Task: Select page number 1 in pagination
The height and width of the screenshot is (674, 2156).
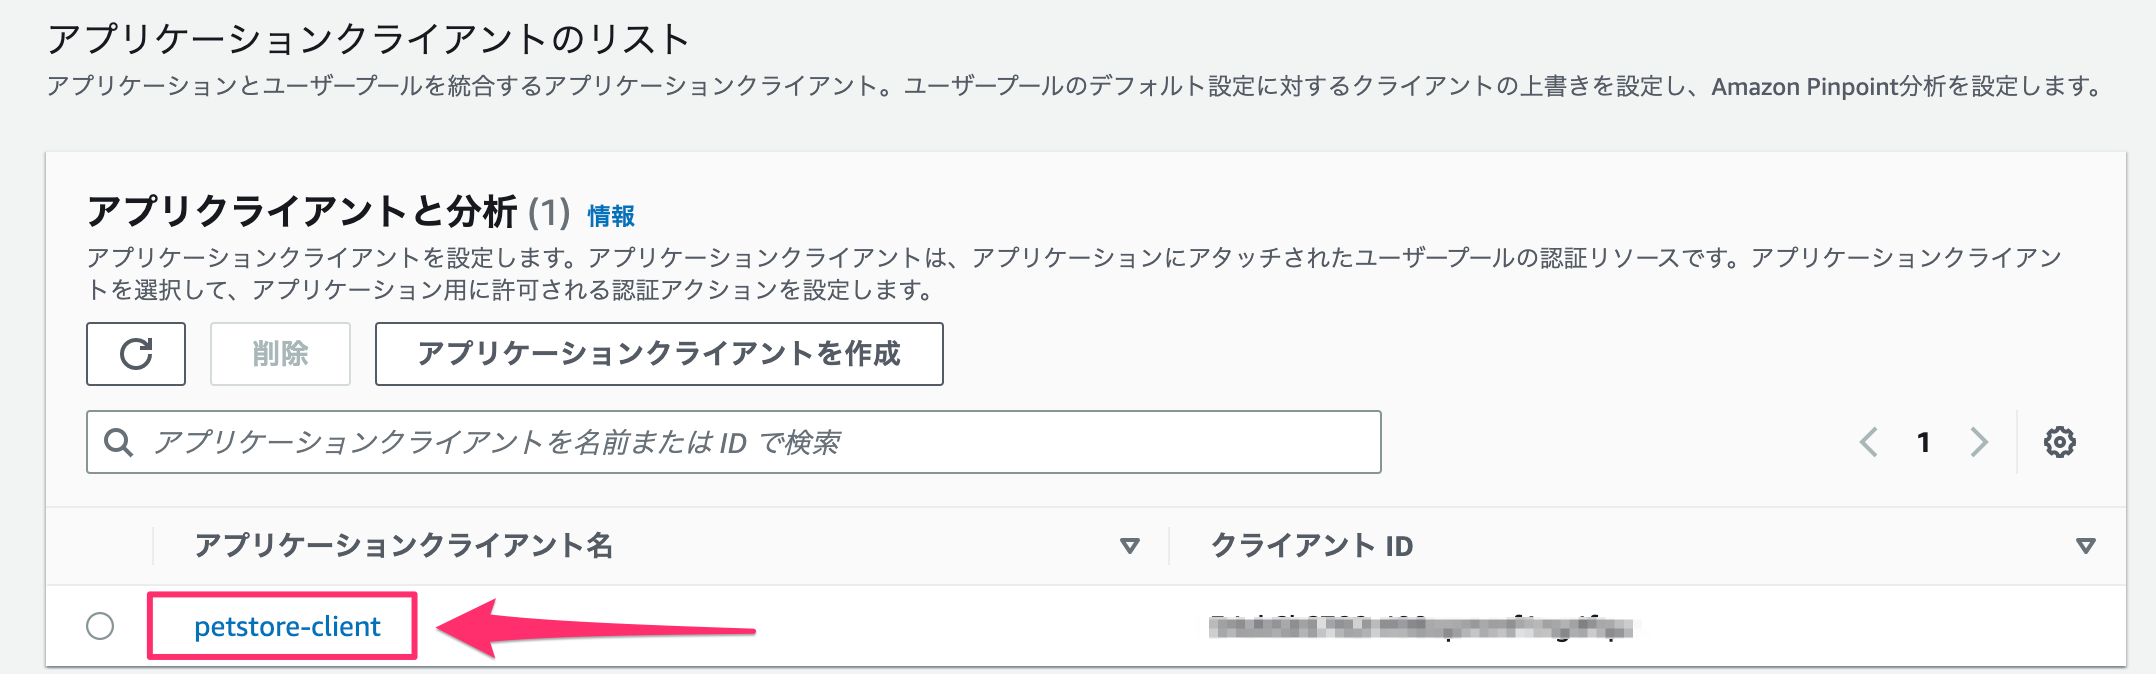Action: pyautogui.click(x=1923, y=442)
